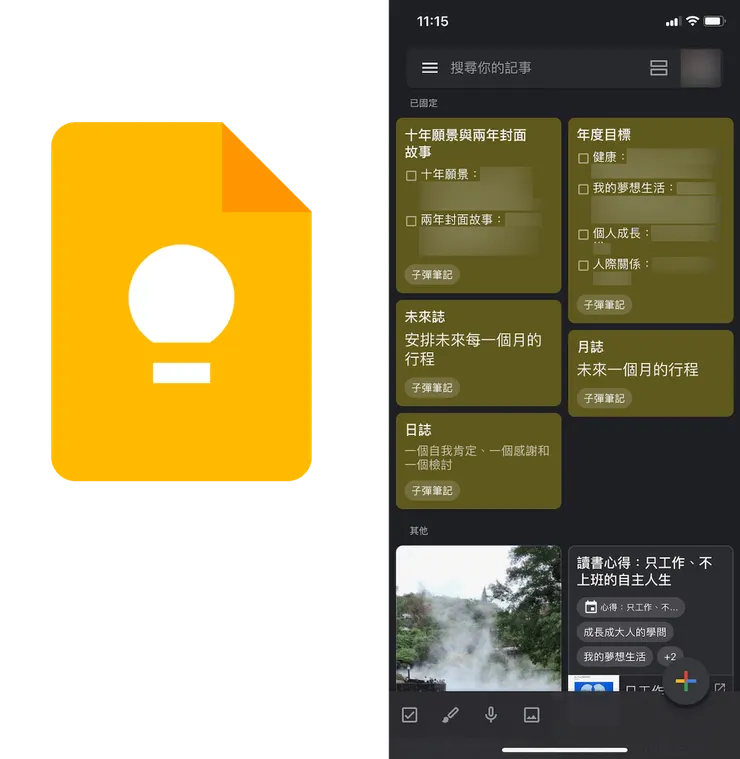Check the 我的夢想生活 checkbox in 年度目標
Image resolution: width=740 pixels, height=759 pixels.
click(x=583, y=189)
